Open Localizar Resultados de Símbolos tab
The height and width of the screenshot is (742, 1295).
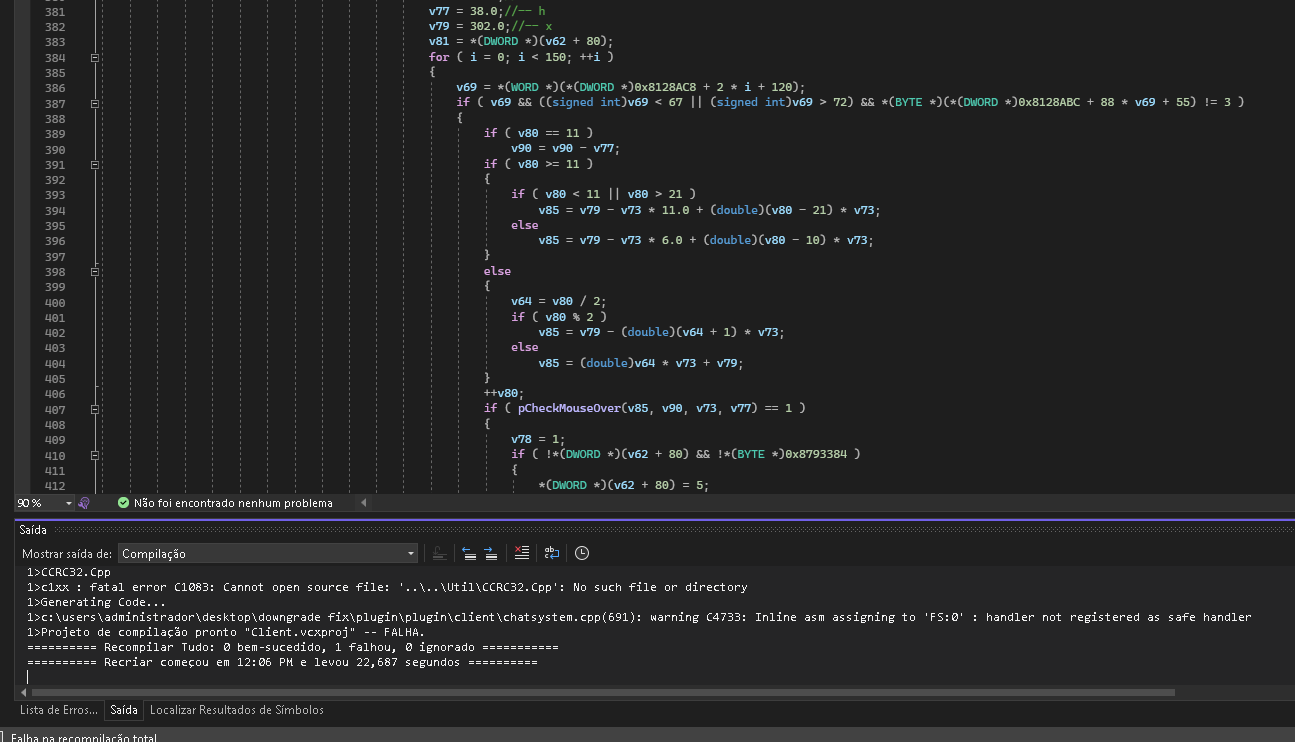pyautogui.click(x=237, y=710)
